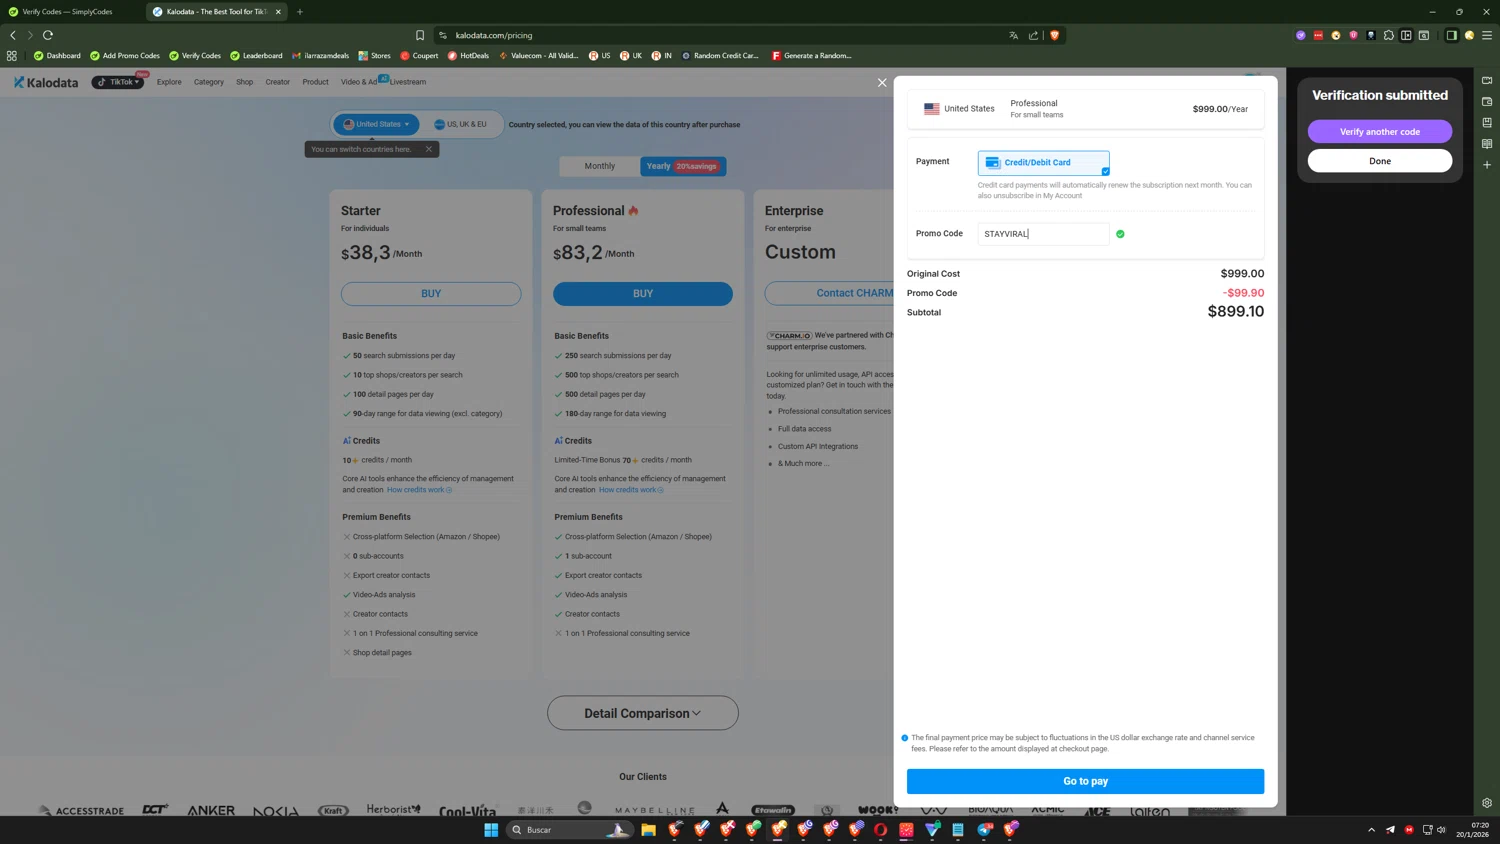Open the Telegram icon in the taskbar
Screen dimensions: 1500x844
pyautogui.click(x=985, y=829)
